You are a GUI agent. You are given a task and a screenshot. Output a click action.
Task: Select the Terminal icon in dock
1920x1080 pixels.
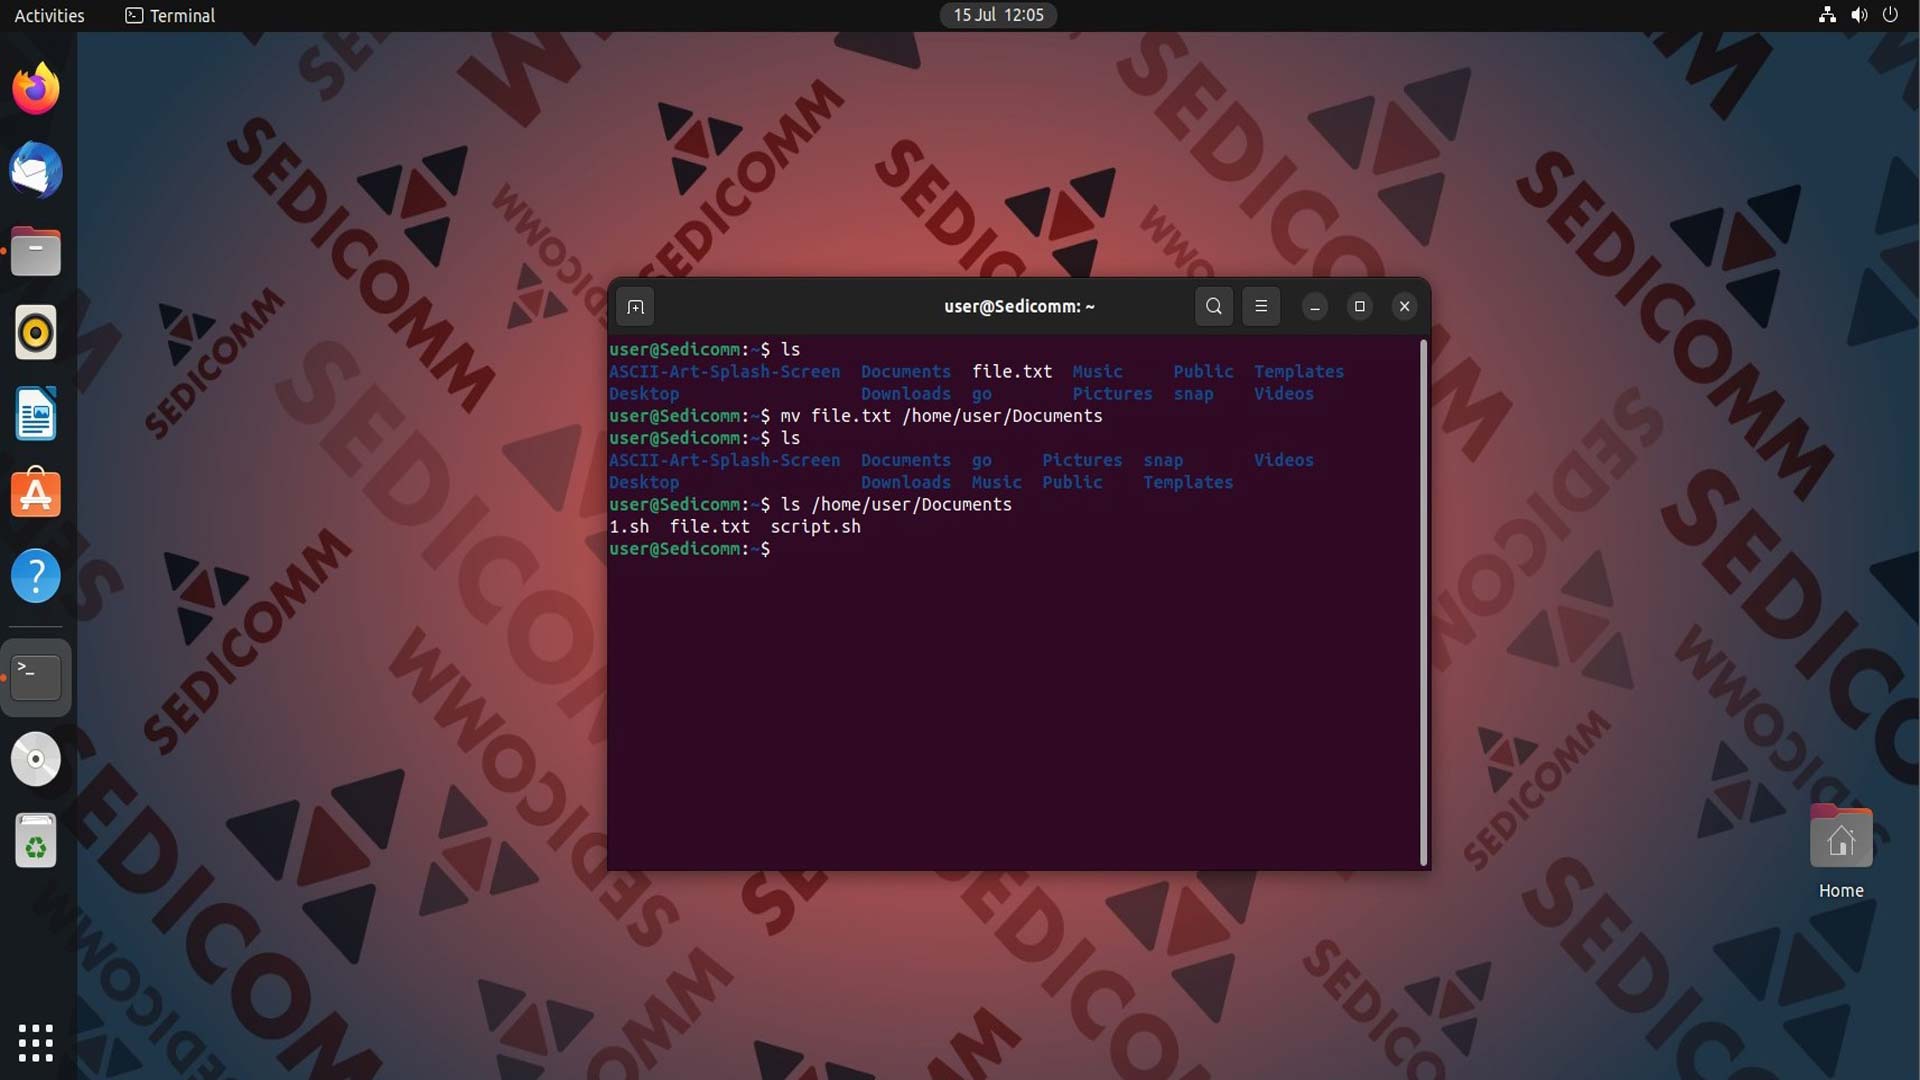[36, 677]
